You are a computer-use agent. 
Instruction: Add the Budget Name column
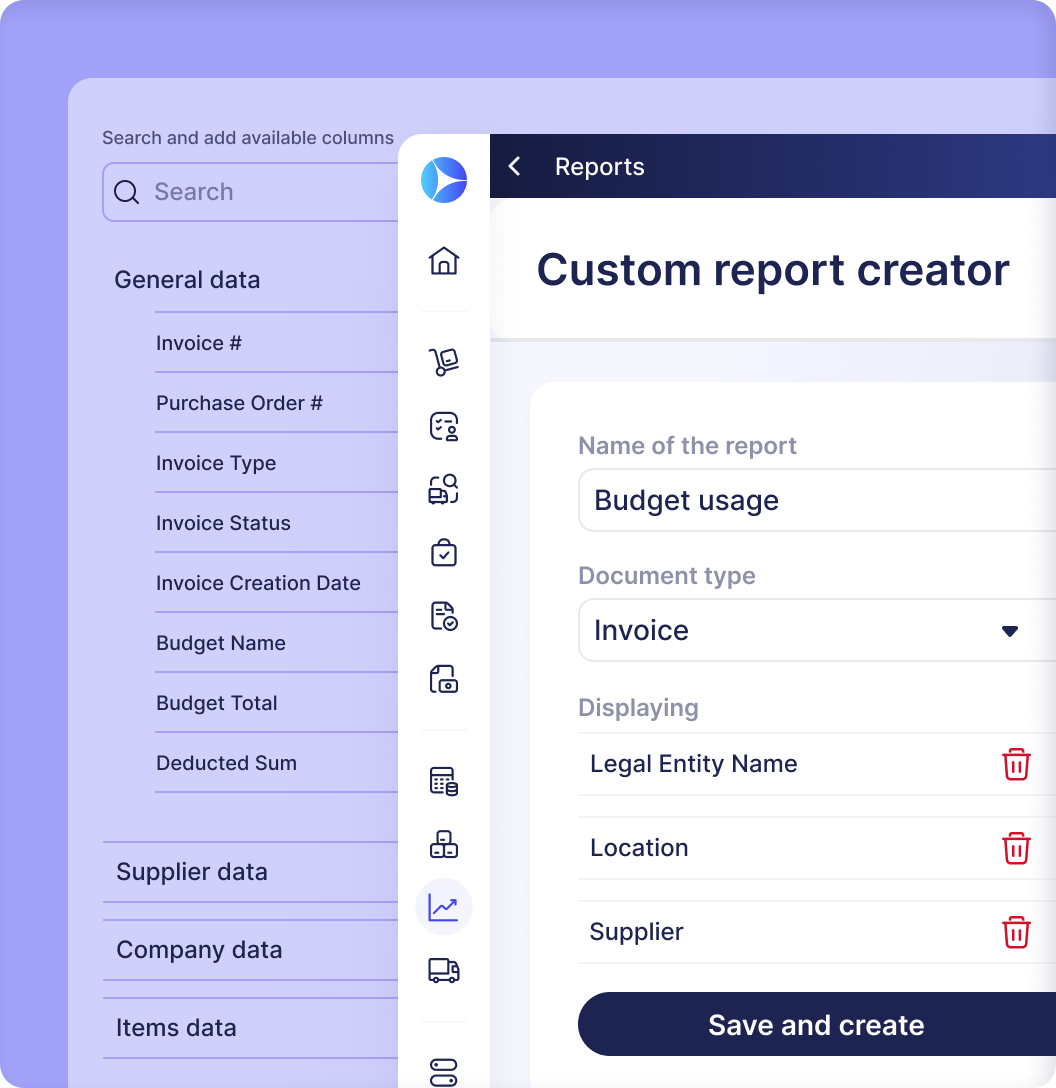pos(221,643)
